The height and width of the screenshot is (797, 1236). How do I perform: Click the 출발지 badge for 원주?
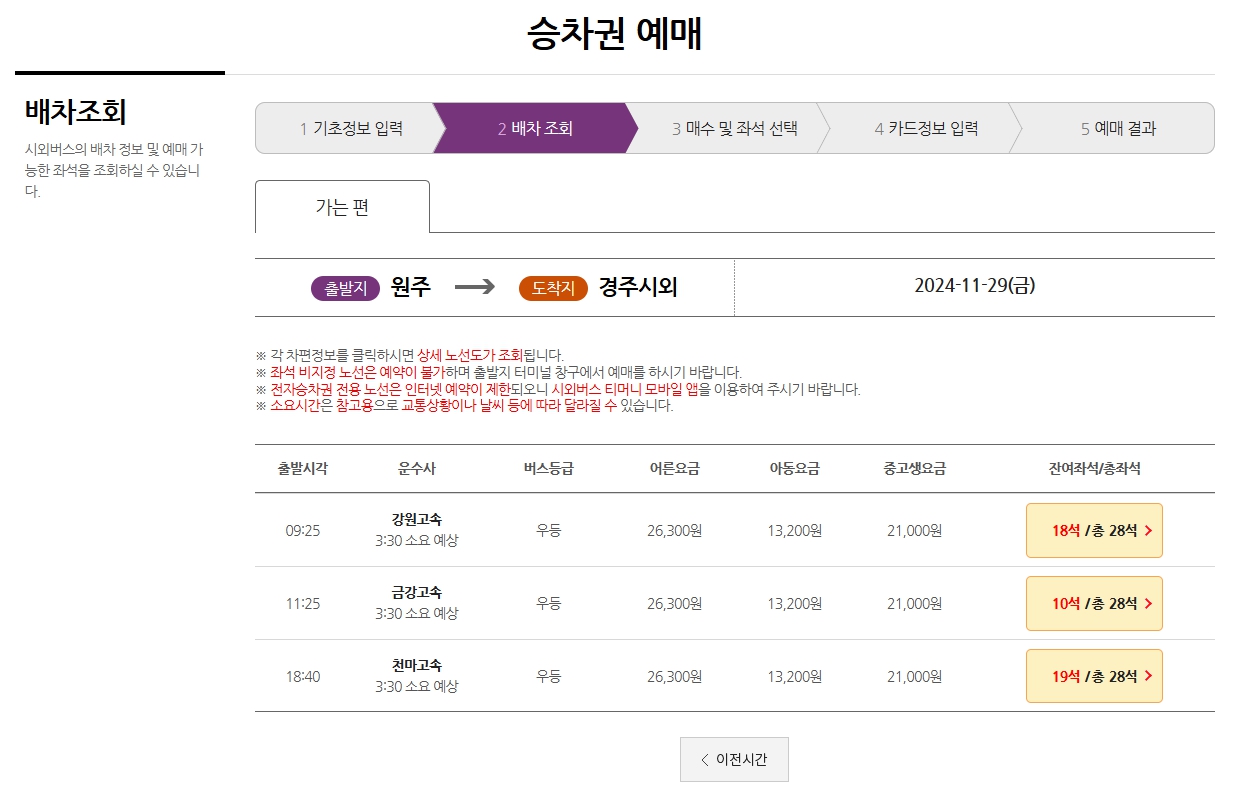344,286
